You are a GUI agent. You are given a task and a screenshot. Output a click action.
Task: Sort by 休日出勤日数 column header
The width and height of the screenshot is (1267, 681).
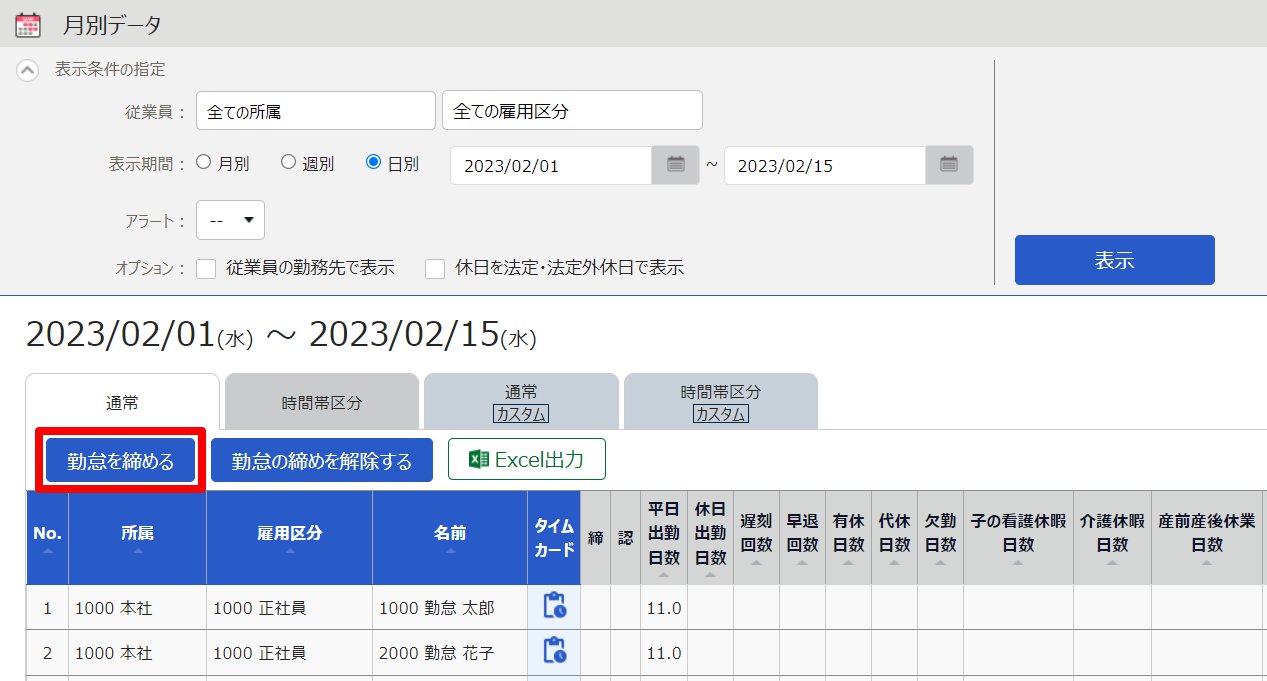710,538
